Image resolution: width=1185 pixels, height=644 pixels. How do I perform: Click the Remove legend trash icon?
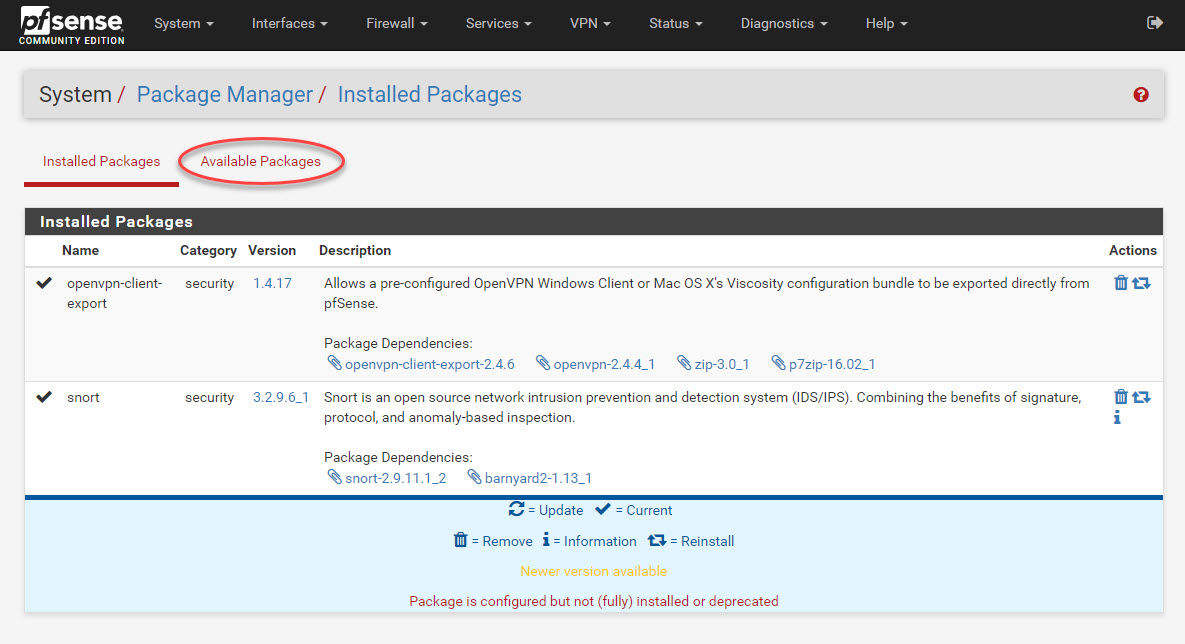point(460,540)
